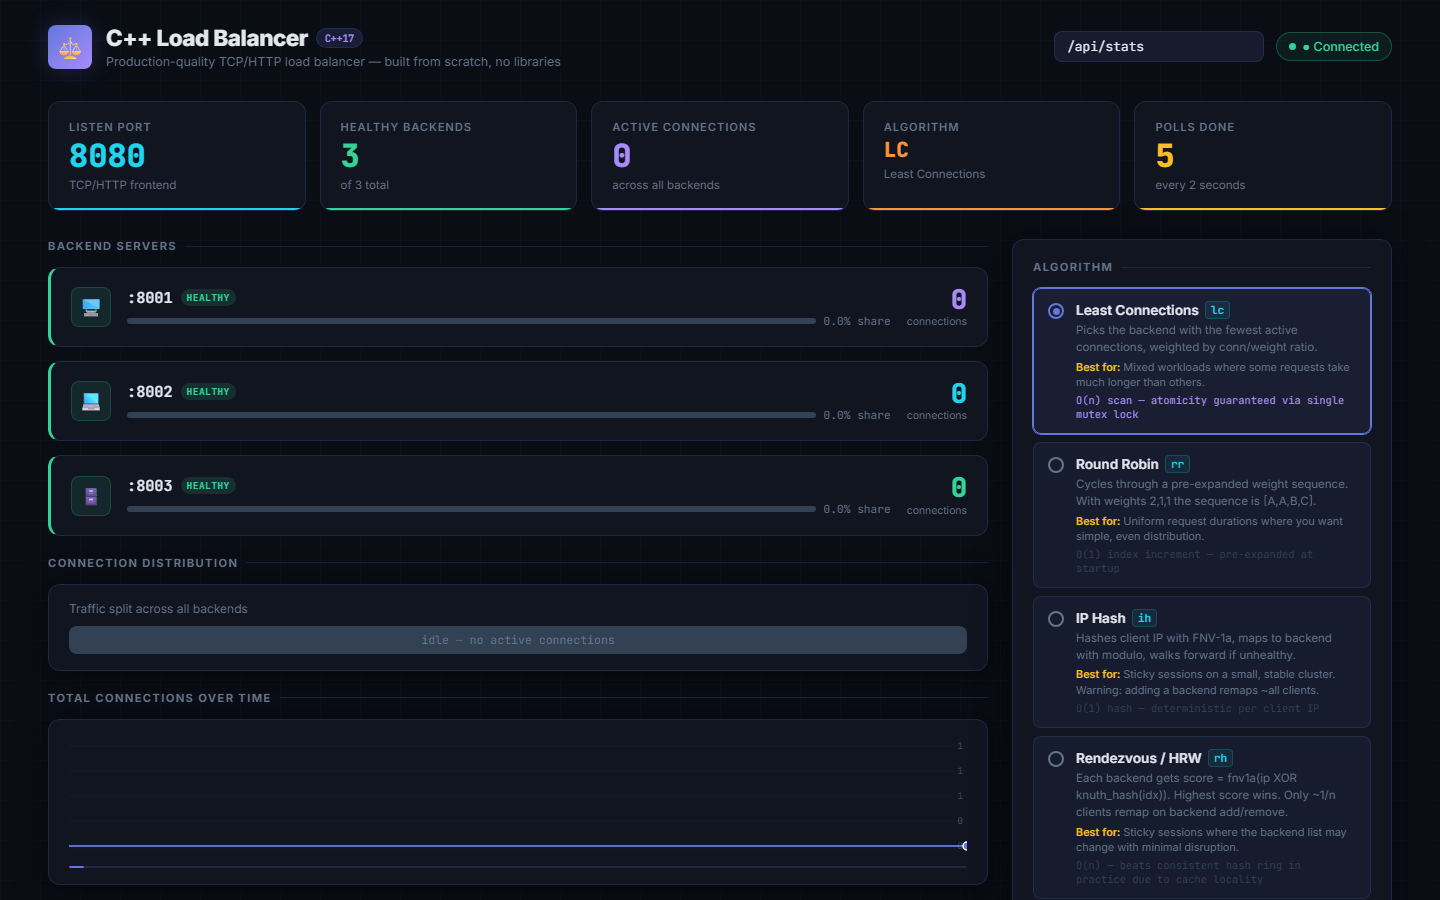Click the total connections chart line
This screenshot has height=900, width=1440.
point(516,846)
